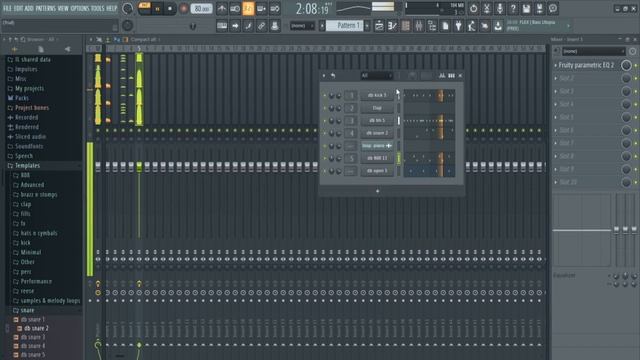Mute the db open 5 channel

tap(325, 171)
